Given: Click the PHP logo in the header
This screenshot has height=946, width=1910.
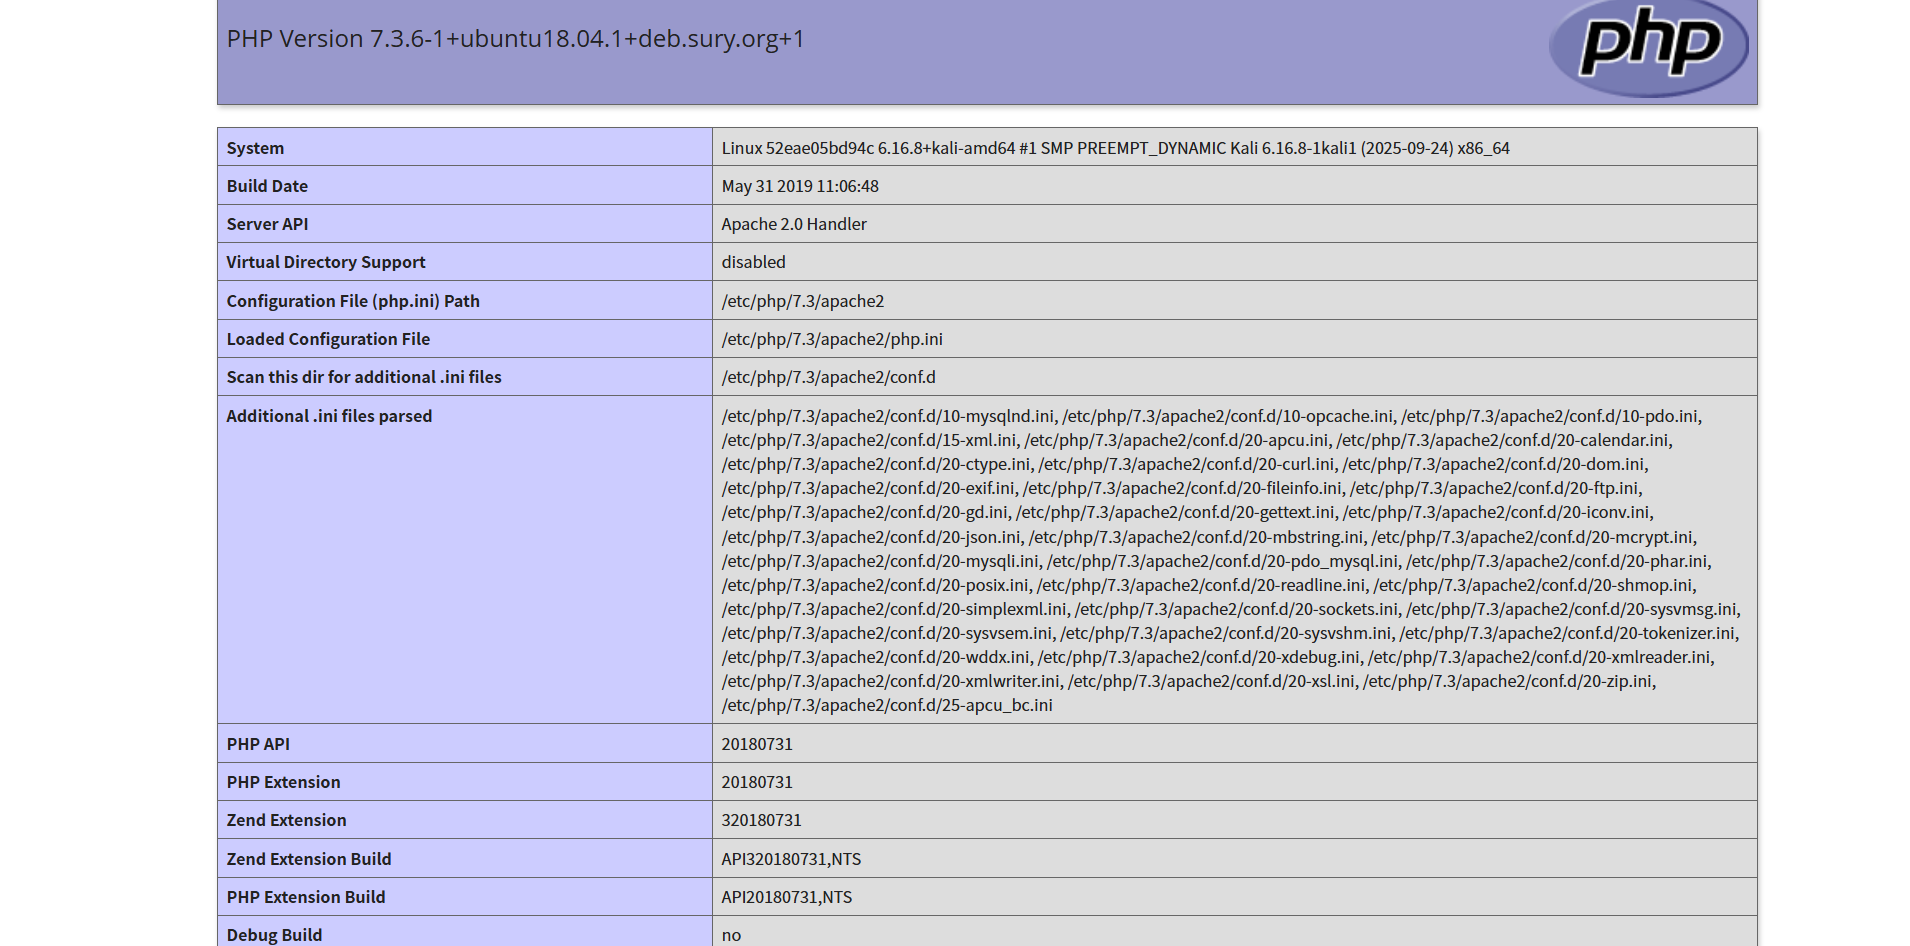Looking at the screenshot, I should [x=1648, y=46].
